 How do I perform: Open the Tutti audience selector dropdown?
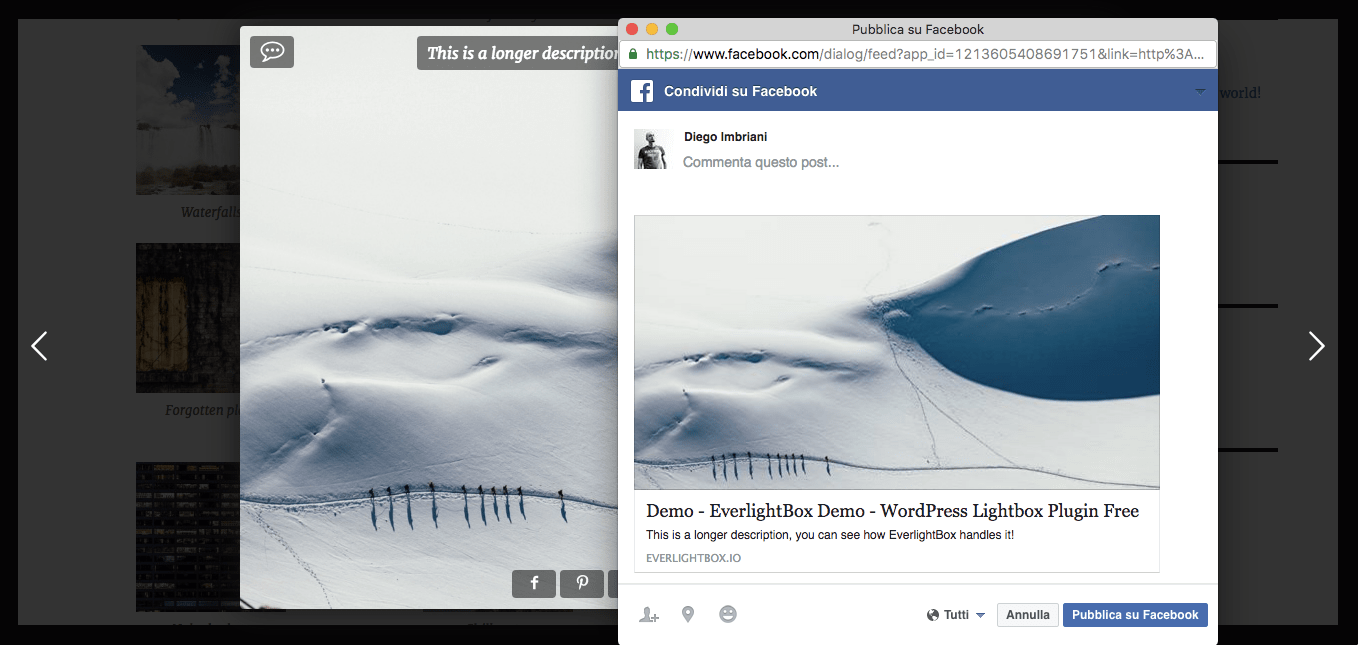pyautogui.click(x=956, y=615)
